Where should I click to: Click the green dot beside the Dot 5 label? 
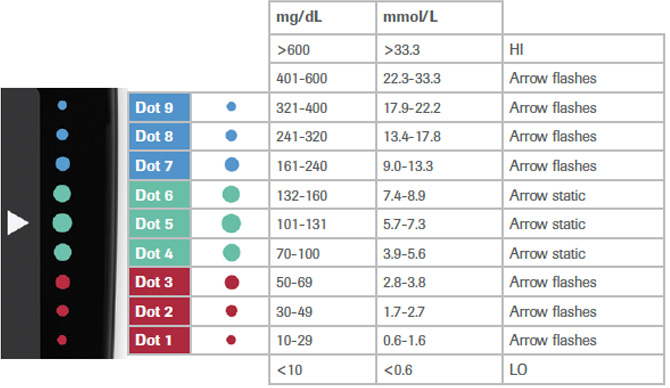231,223
